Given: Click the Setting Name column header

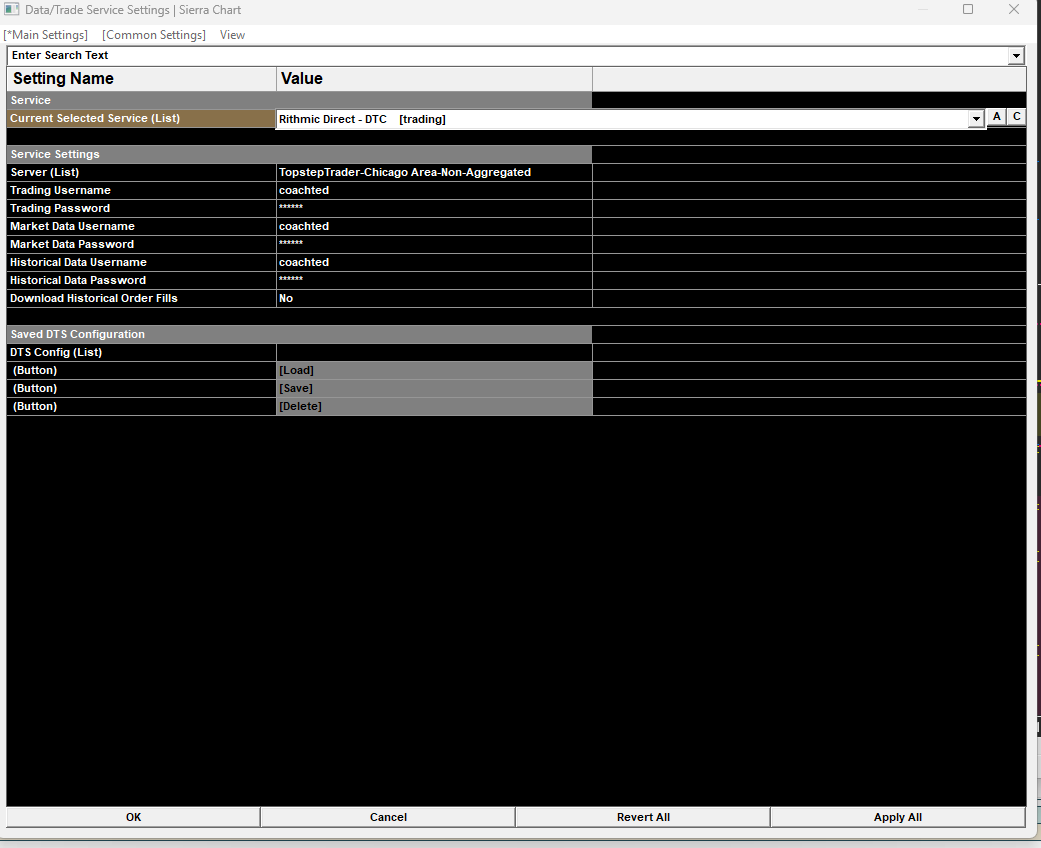Looking at the screenshot, I should pos(141,78).
